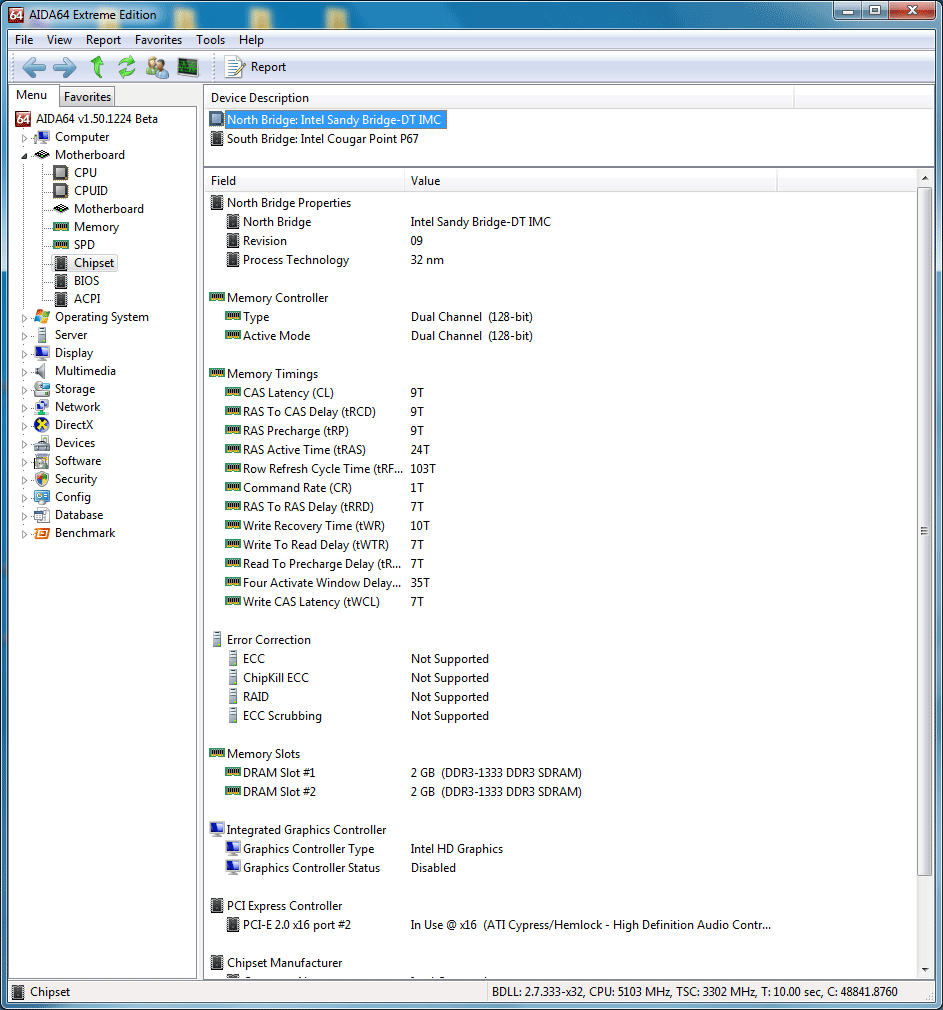Click the Forward navigation arrow
The image size is (943, 1010).
coord(64,67)
